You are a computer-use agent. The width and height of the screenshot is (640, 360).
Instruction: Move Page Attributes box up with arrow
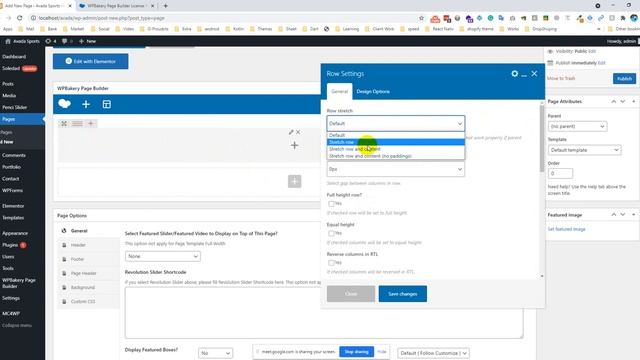coord(613,101)
